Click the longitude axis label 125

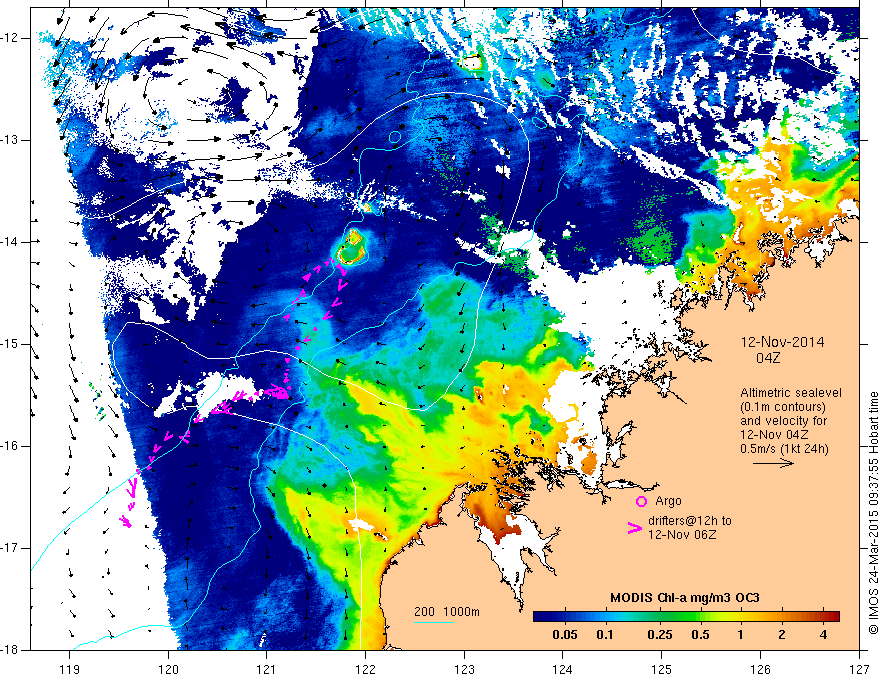662,669
